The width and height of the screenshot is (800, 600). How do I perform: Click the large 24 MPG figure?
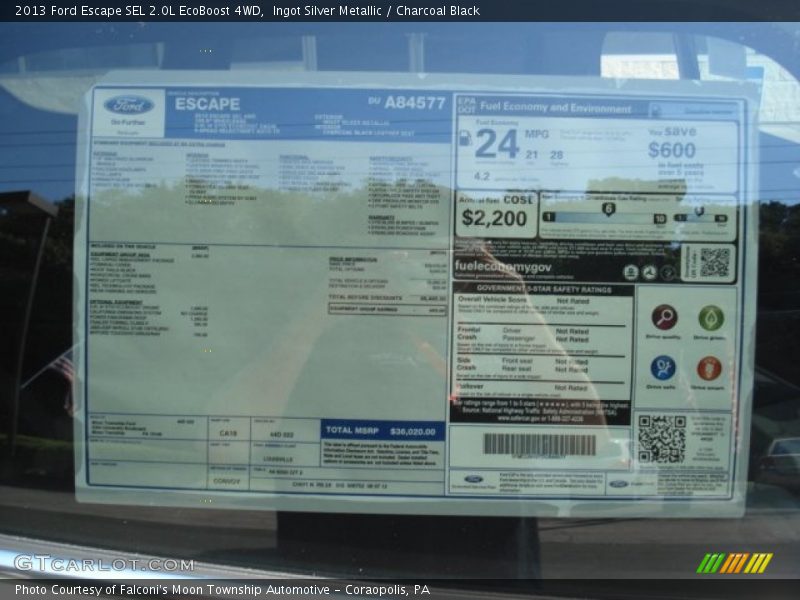point(497,143)
